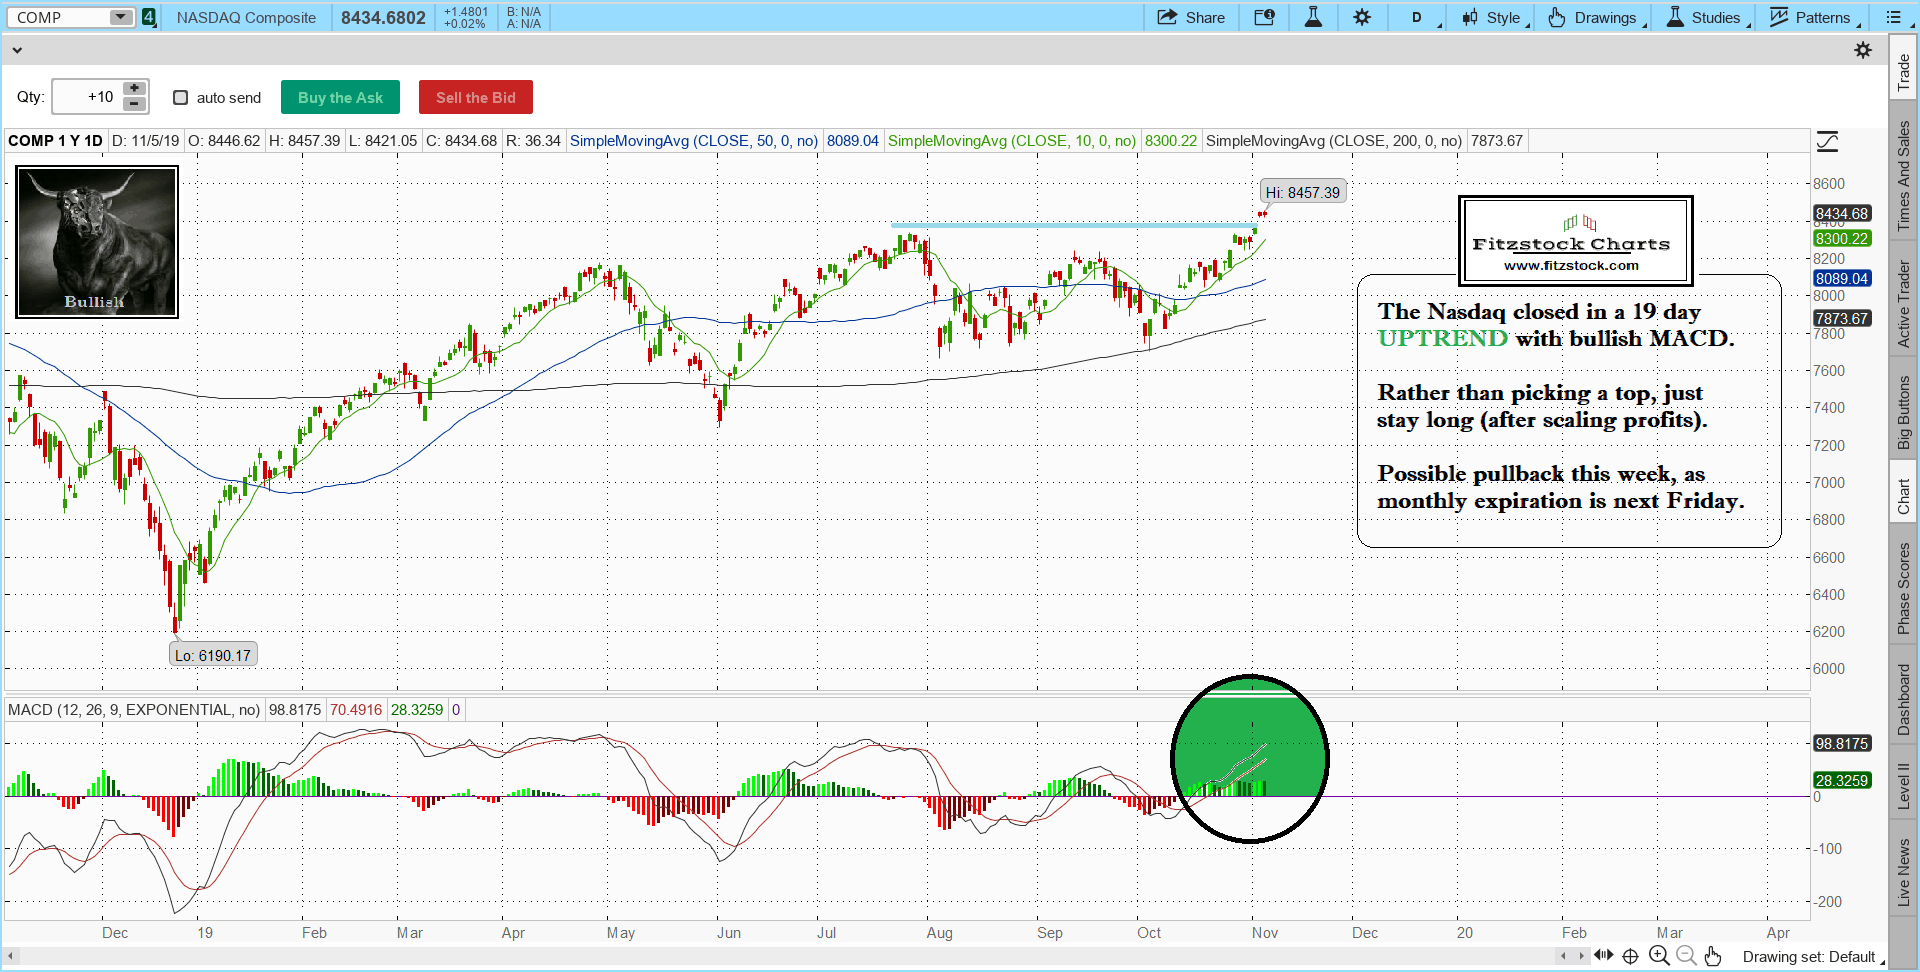Image resolution: width=1920 pixels, height=972 pixels.
Task: Select the pan hand tool icon
Action: [1713, 956]
